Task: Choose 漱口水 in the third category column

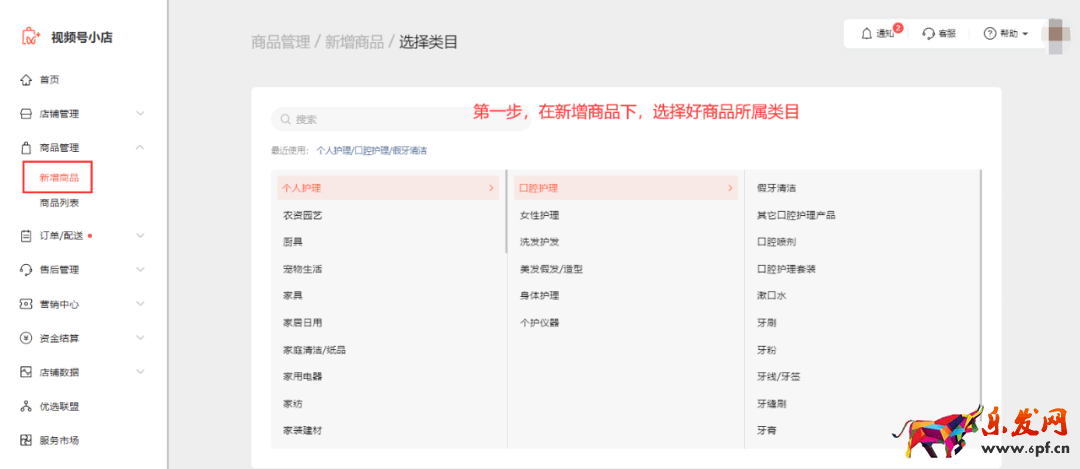Action: tap(771, 296)
